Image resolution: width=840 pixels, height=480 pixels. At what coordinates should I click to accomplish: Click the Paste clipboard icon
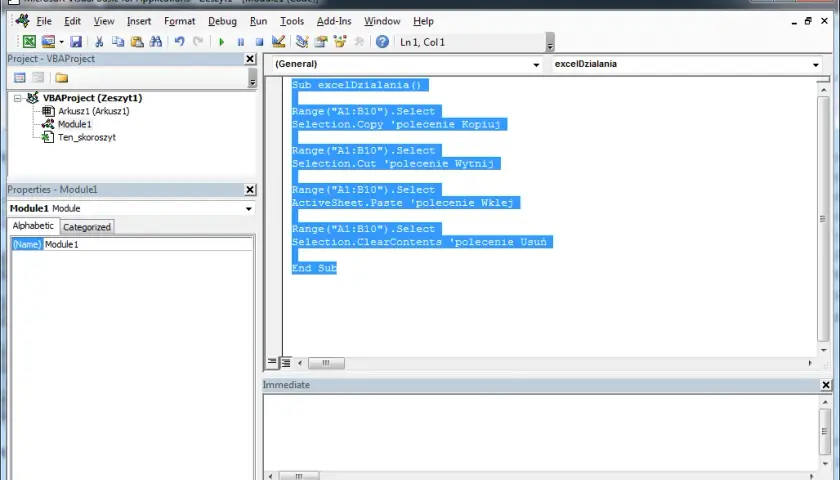pos(137,42)
